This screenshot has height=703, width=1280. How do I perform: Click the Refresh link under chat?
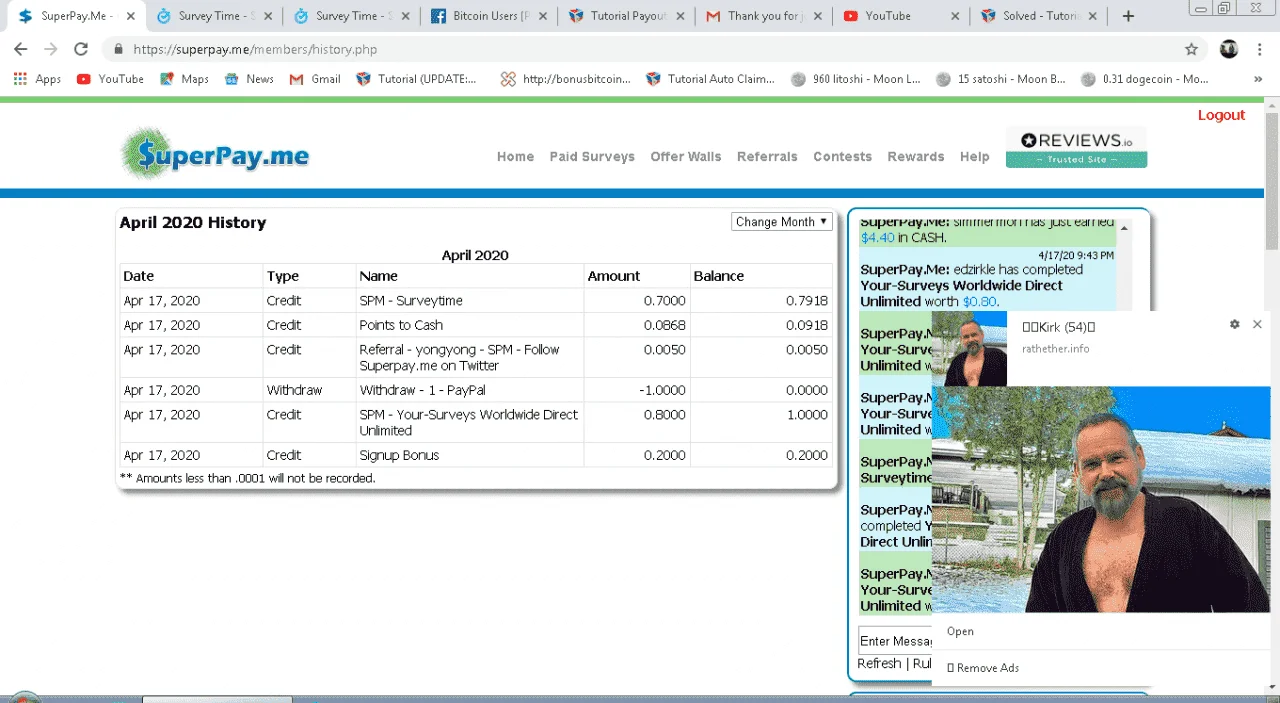(879, 663)
